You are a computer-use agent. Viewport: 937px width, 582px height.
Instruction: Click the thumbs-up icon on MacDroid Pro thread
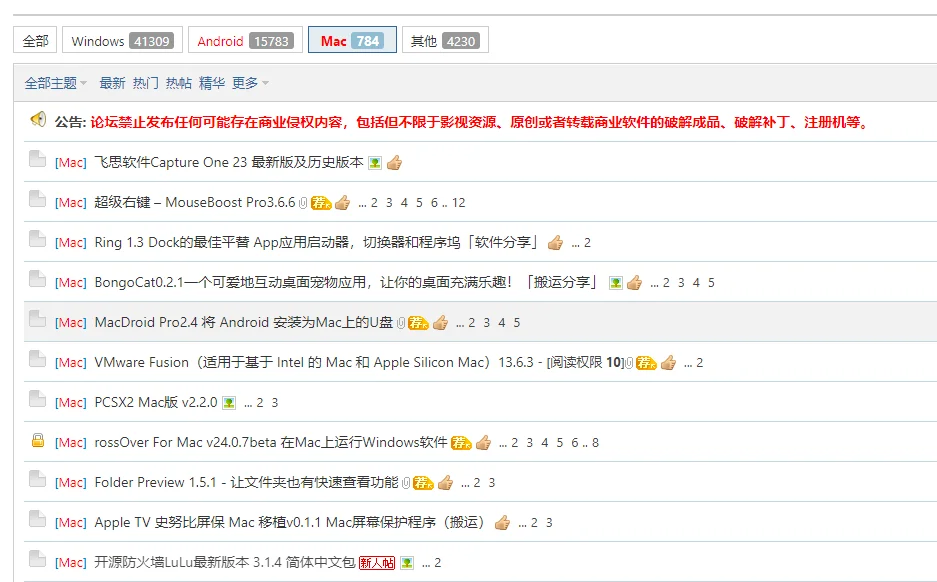coord(441,322)
